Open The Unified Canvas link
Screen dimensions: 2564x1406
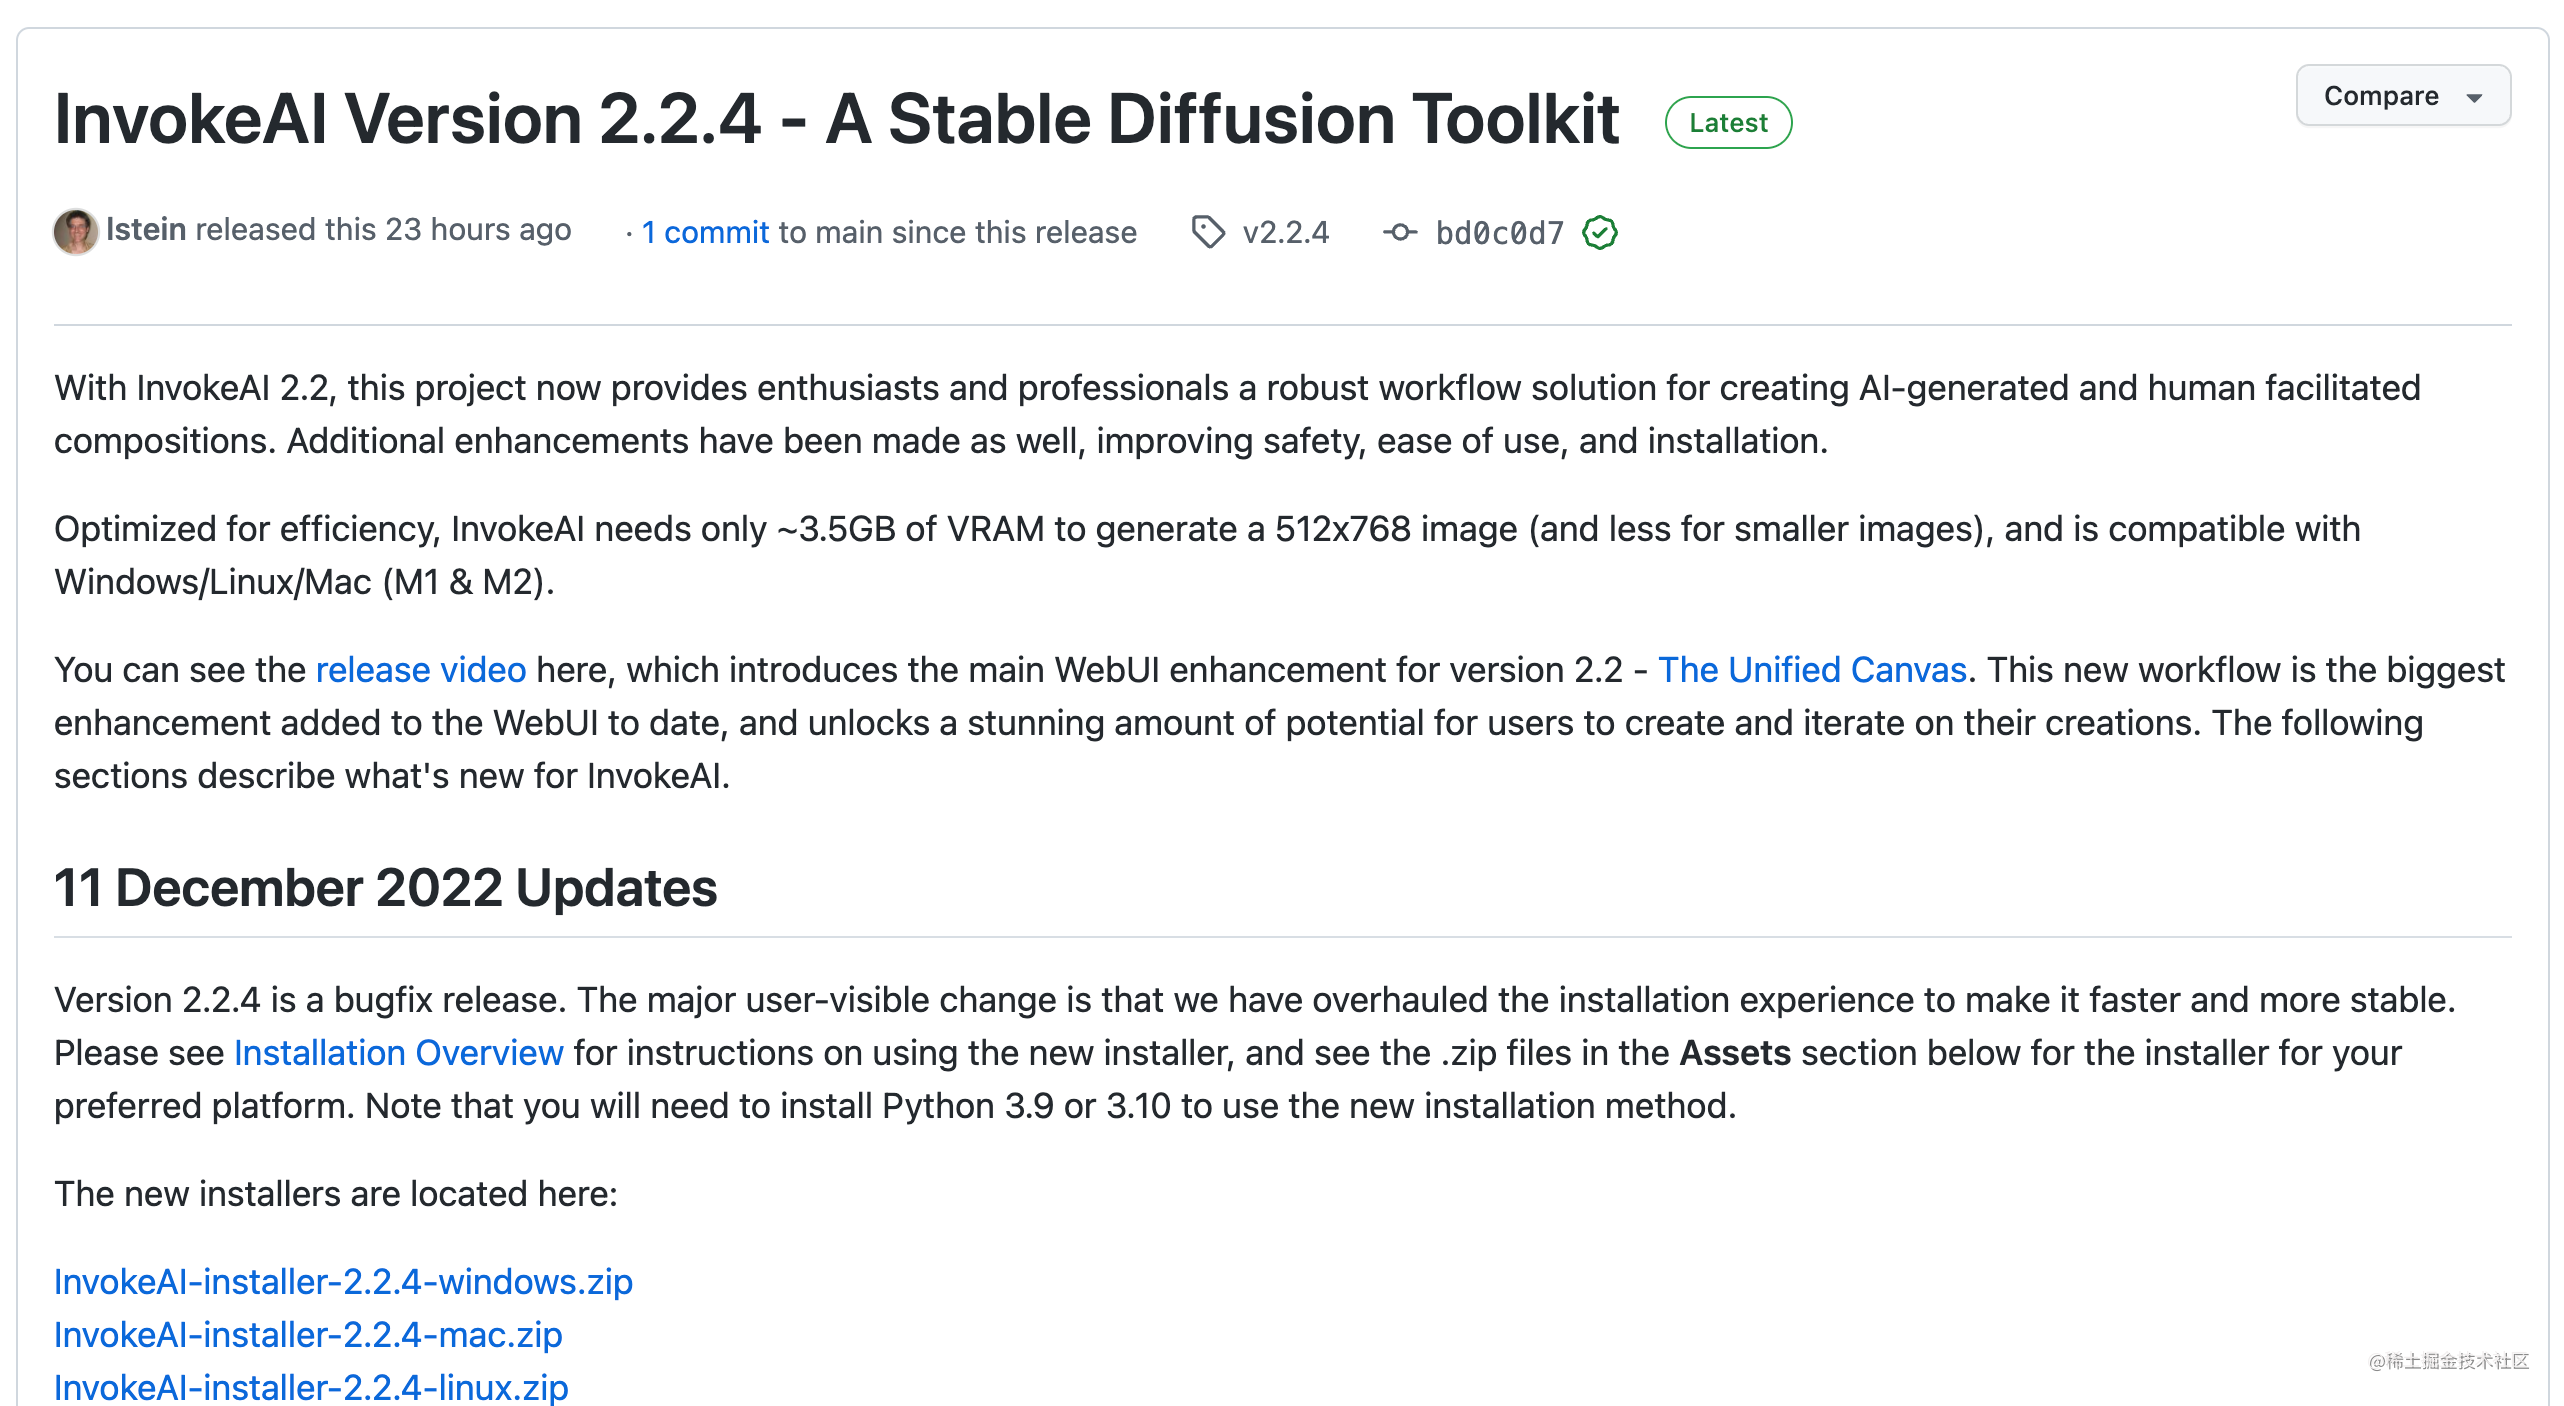pos(1812,670)
